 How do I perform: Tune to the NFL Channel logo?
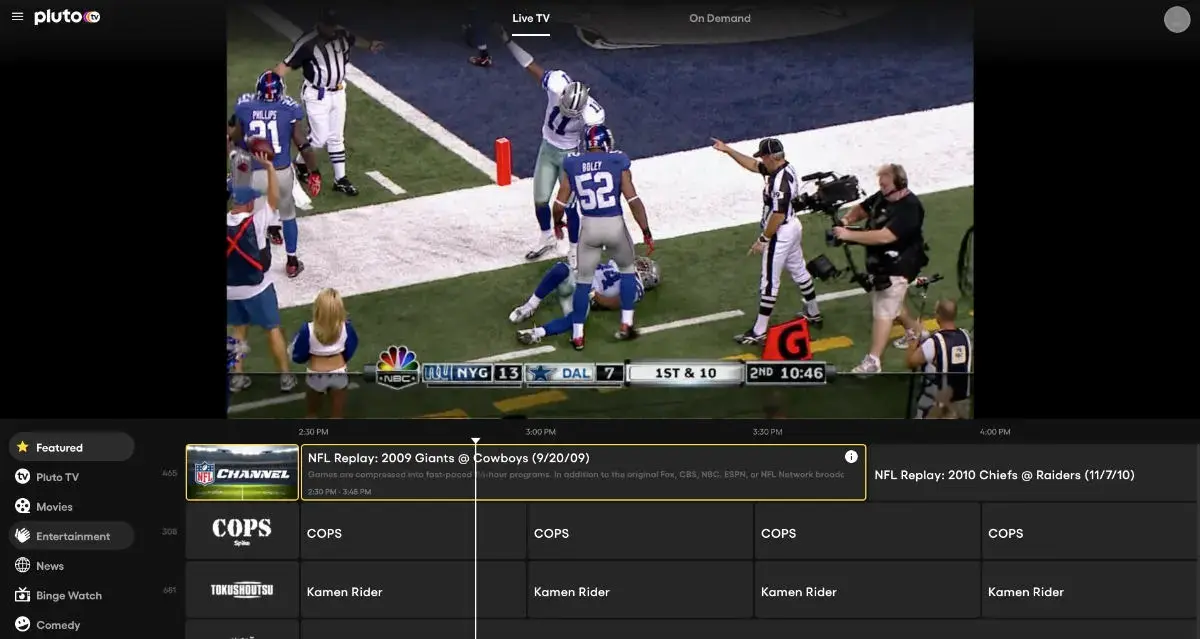pos(242,473)
